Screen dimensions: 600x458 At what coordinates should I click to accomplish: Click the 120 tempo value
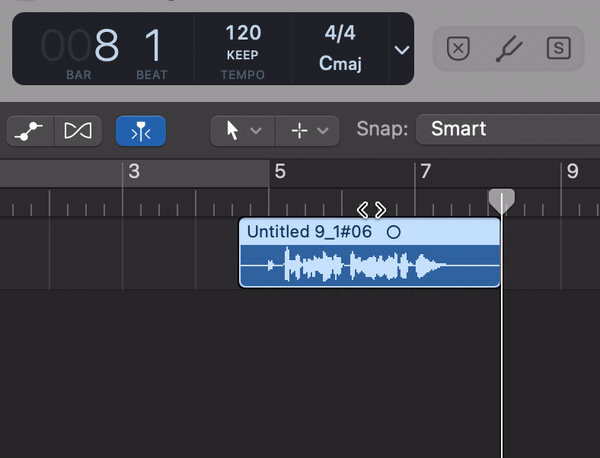(x=243, y=33)
